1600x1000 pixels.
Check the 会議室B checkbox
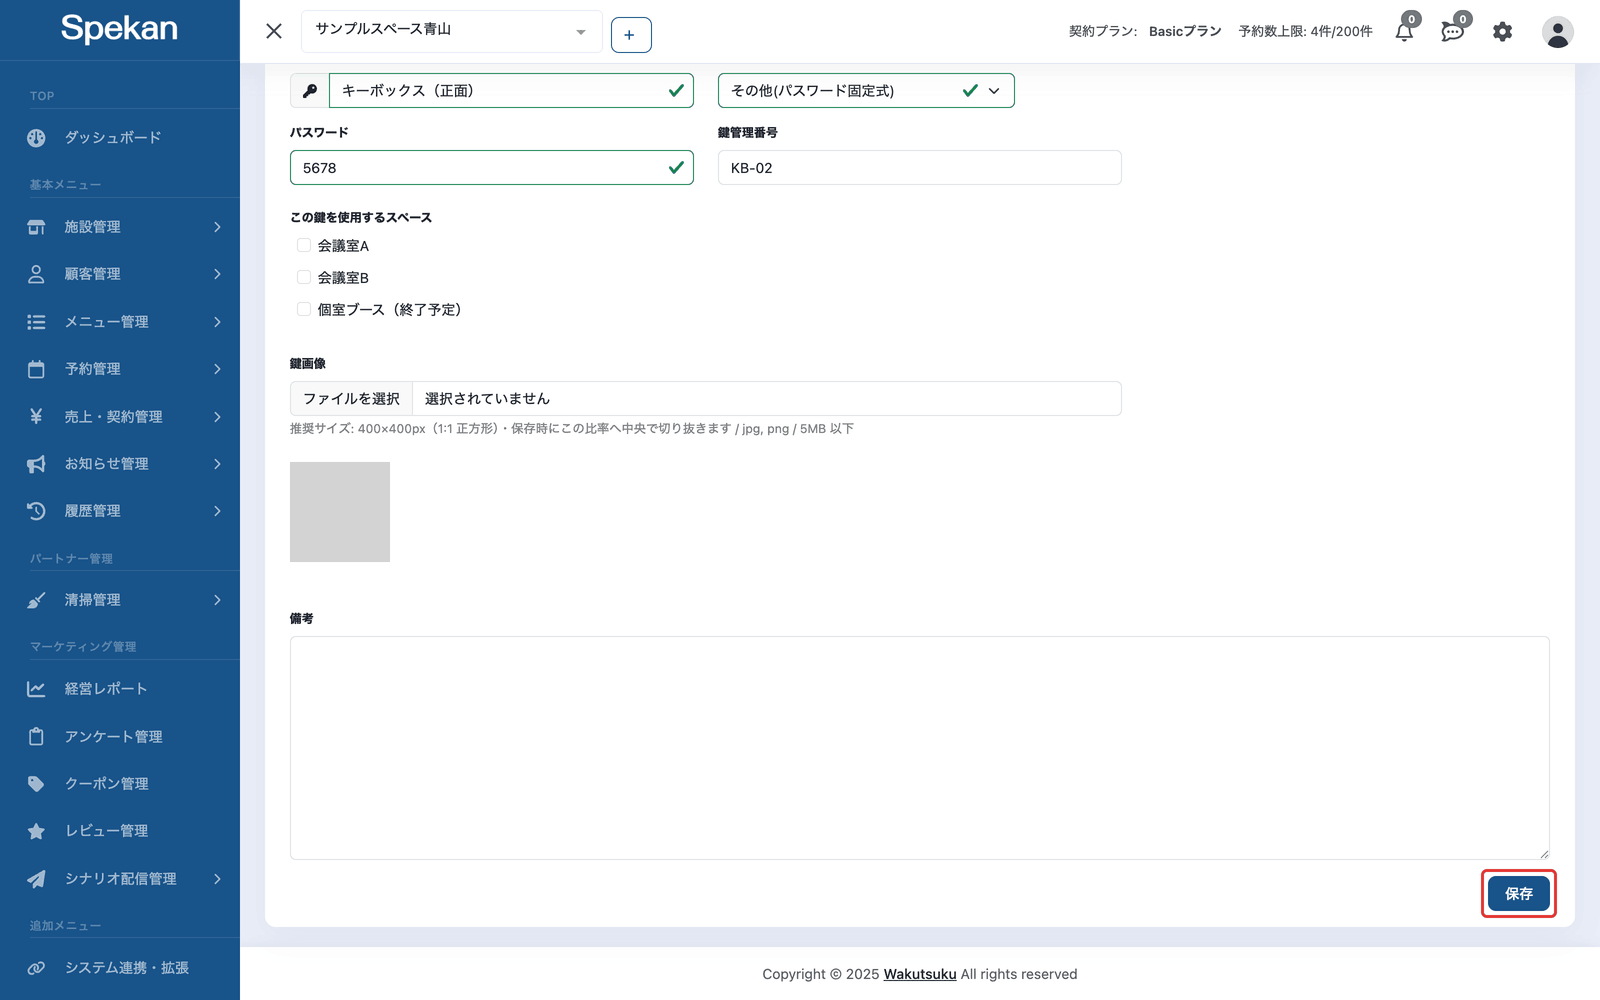304,277
